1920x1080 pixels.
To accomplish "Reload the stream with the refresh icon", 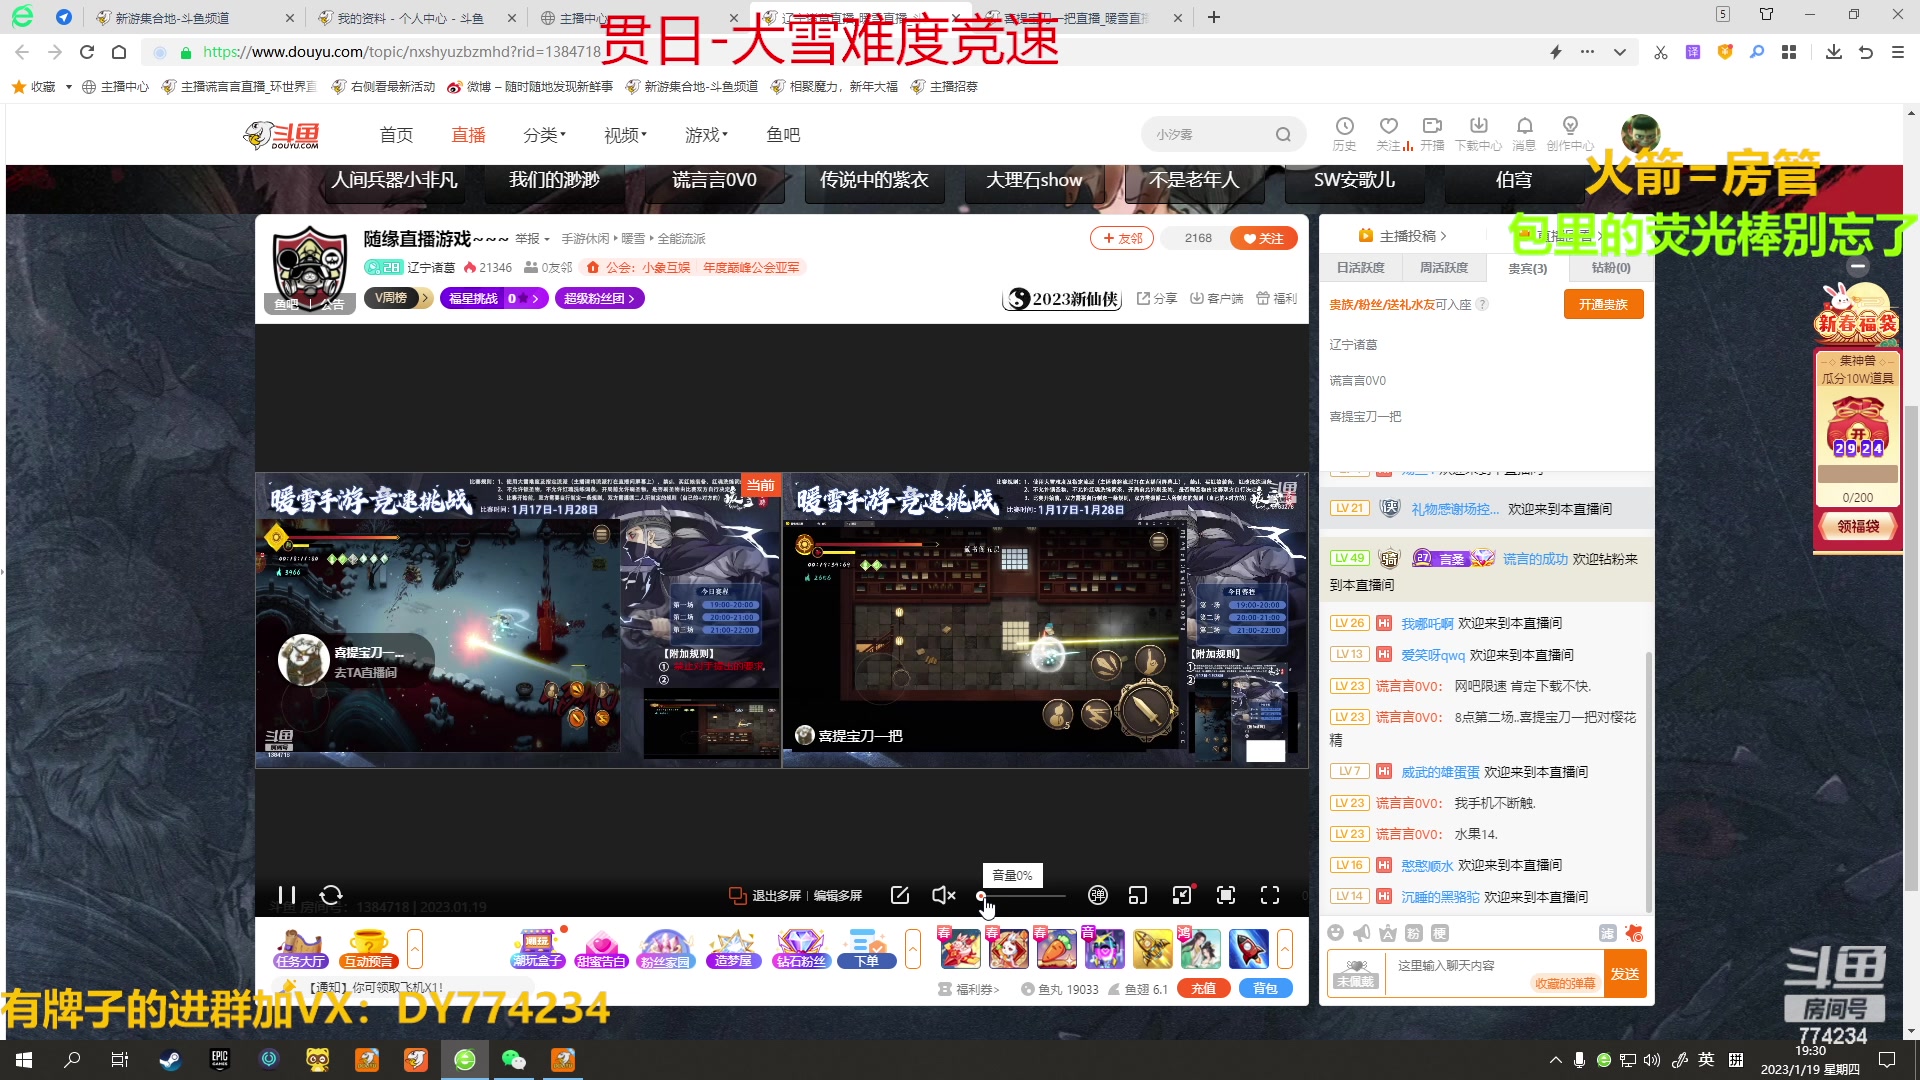I will 331,895.
